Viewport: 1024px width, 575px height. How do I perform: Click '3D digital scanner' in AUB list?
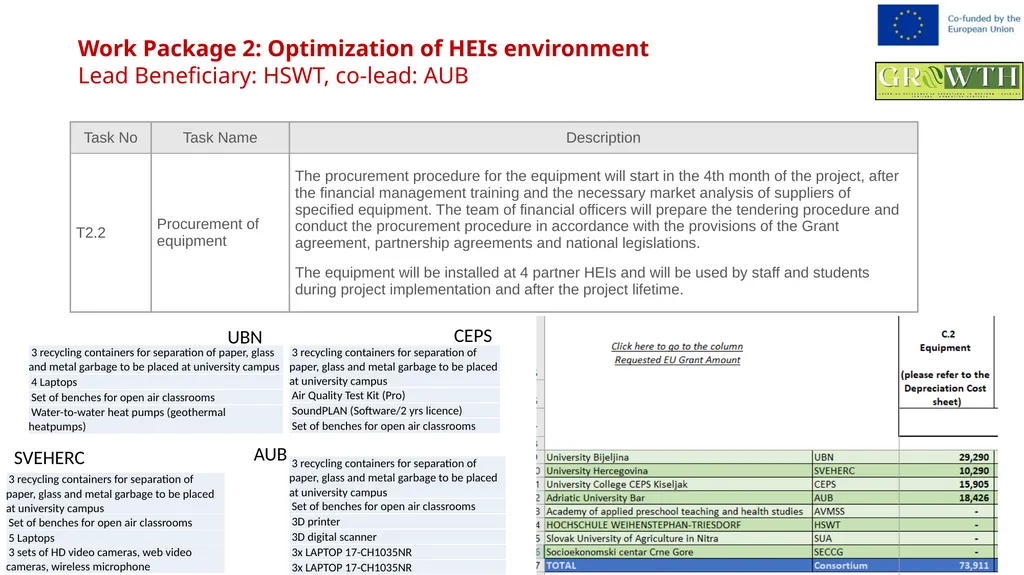pyautogui.click(x=397, y=537)
